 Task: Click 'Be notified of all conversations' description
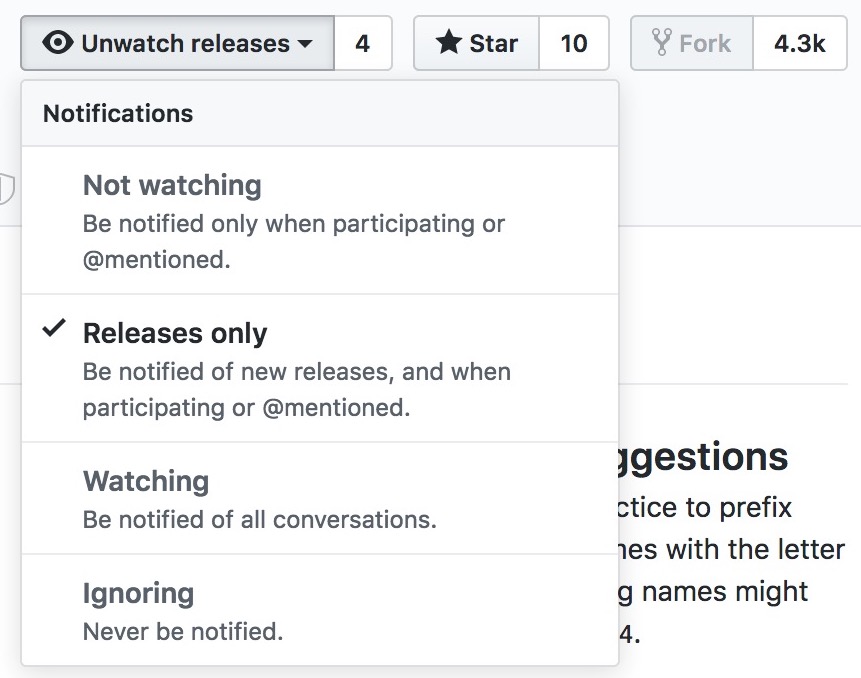coord(260,519)
